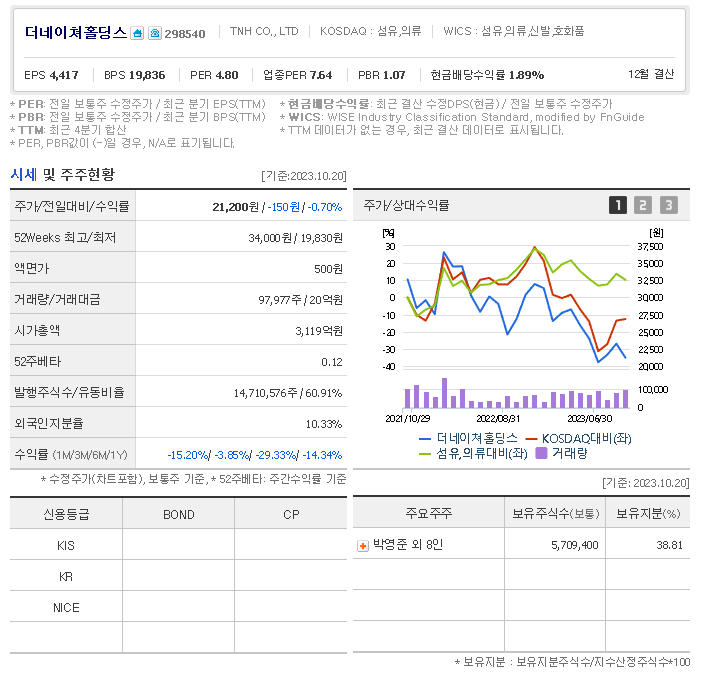
Task: Open the company homepage house icon
Action: 137,33
